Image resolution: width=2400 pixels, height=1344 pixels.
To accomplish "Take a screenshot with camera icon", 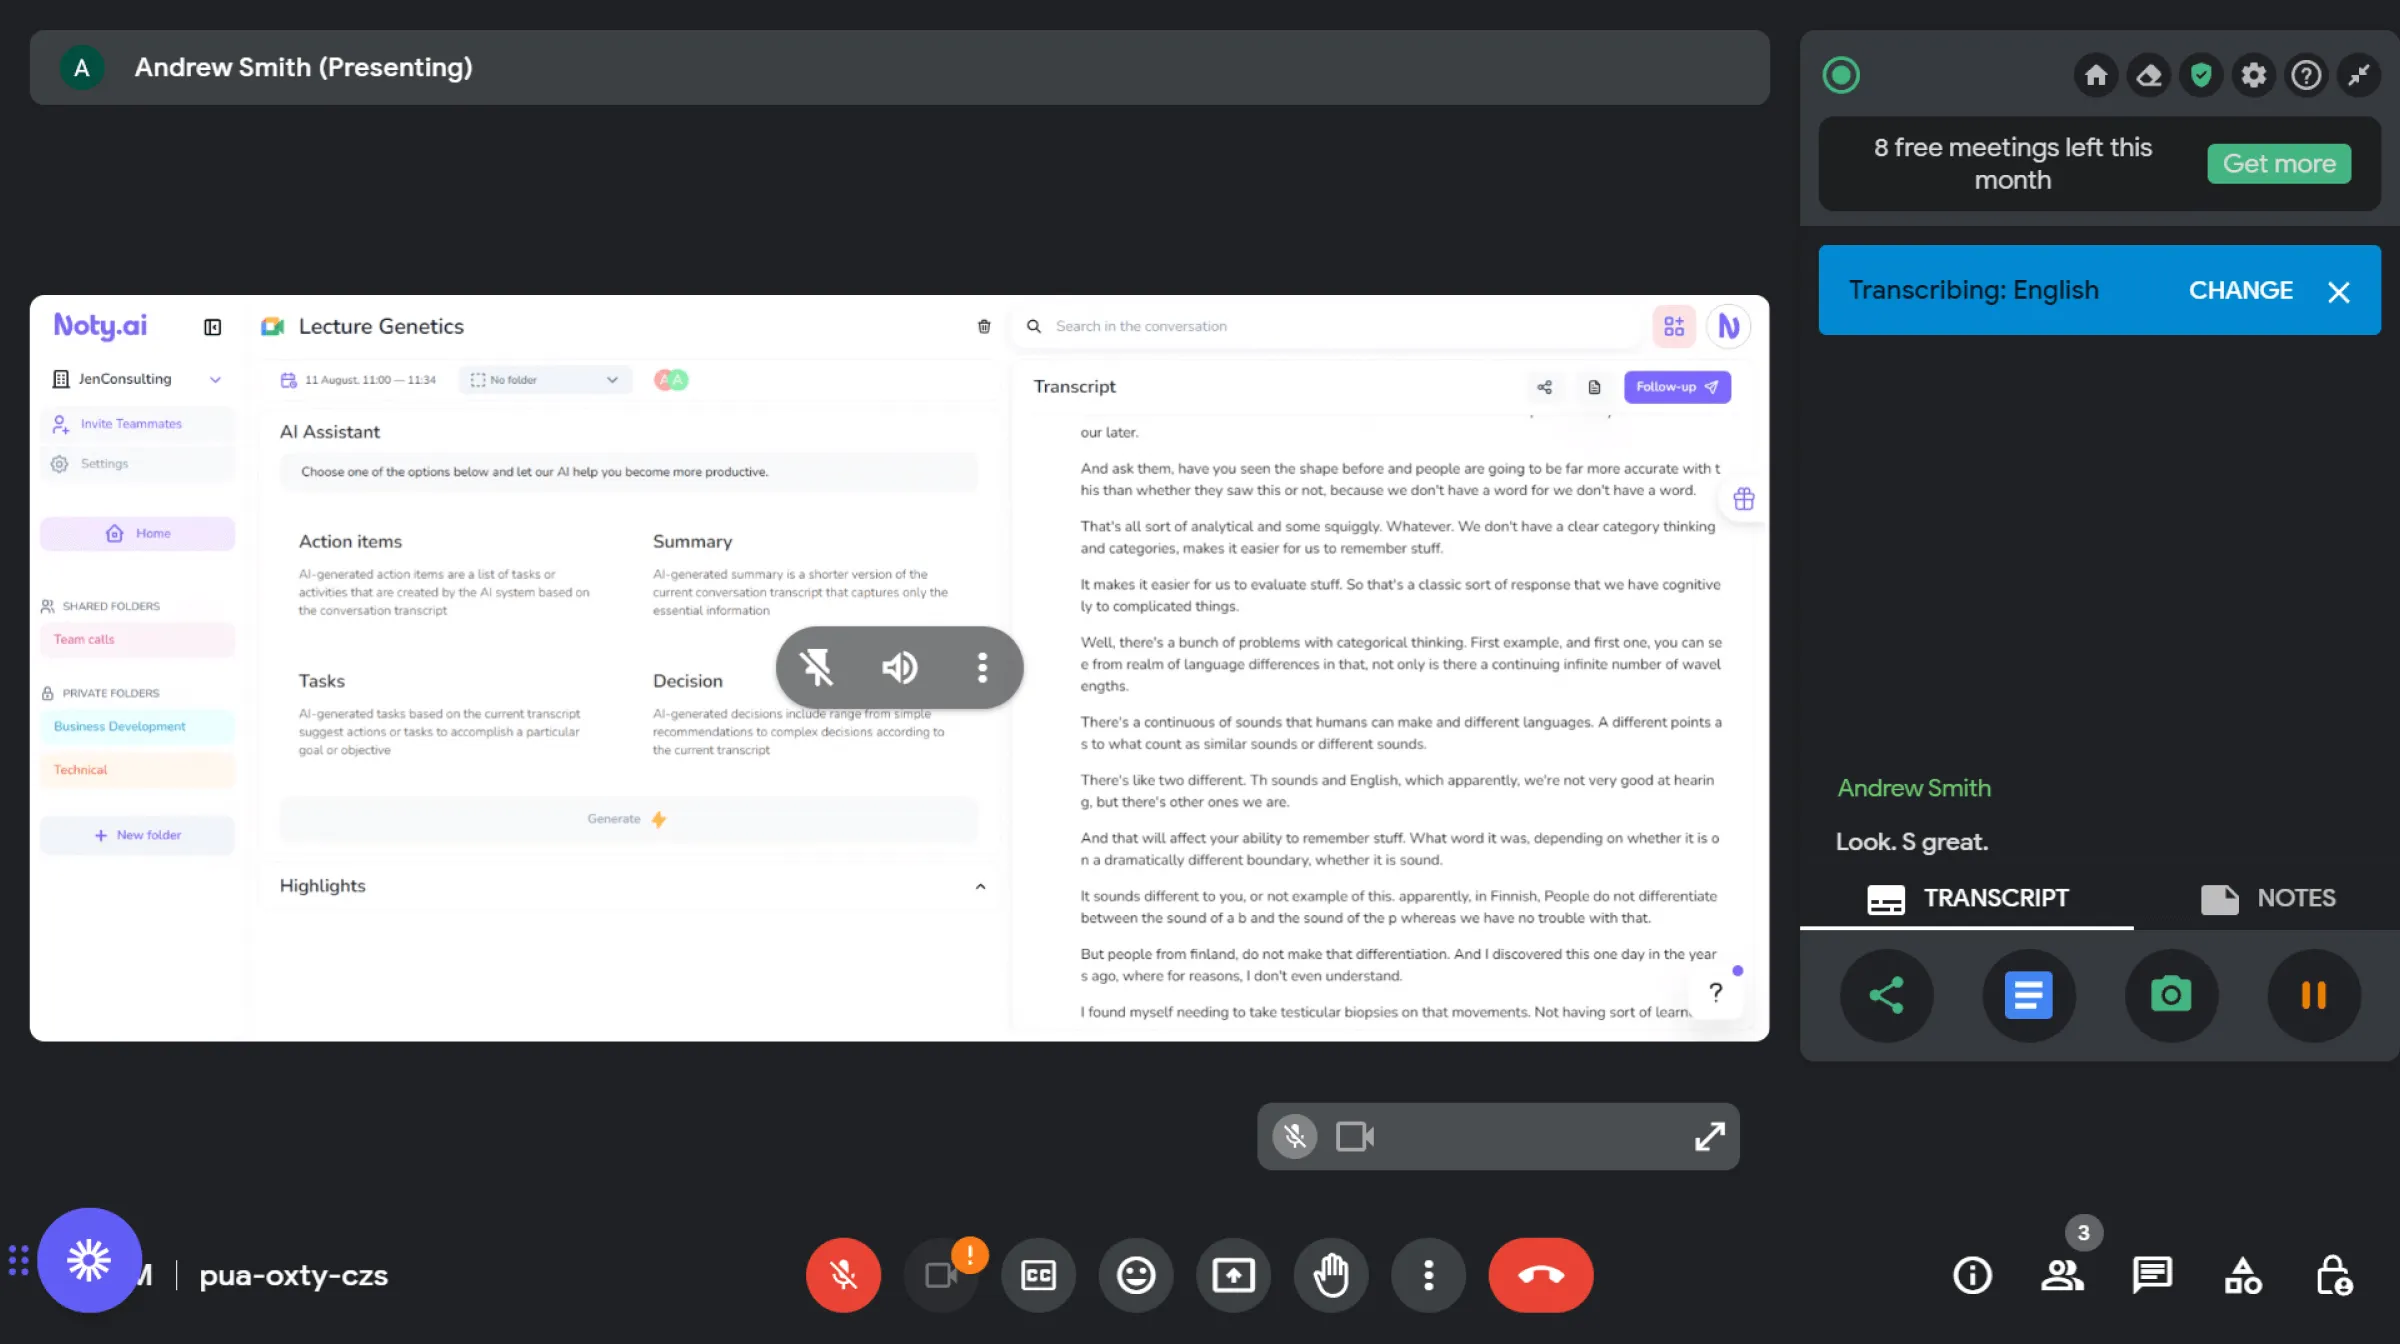I will (2171, 995).
